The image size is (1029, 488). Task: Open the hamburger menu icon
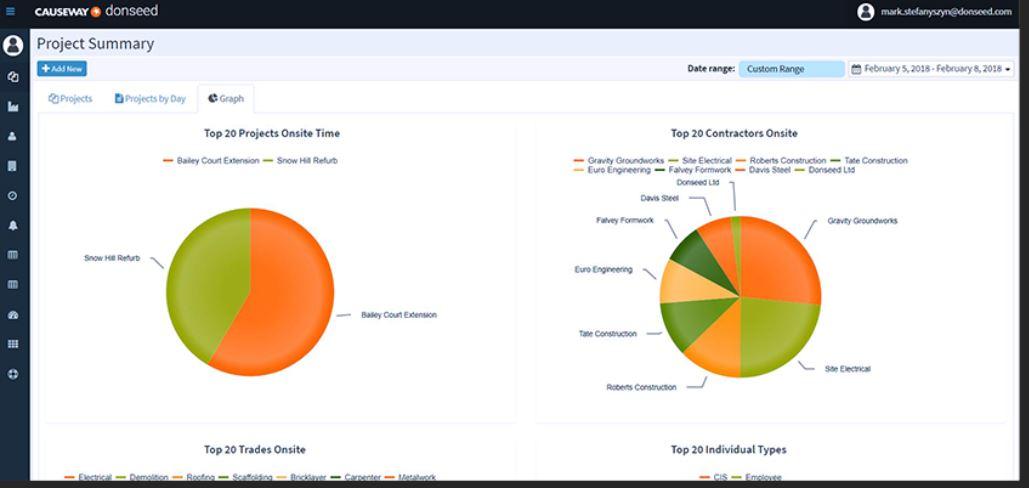tap(10, 11)
